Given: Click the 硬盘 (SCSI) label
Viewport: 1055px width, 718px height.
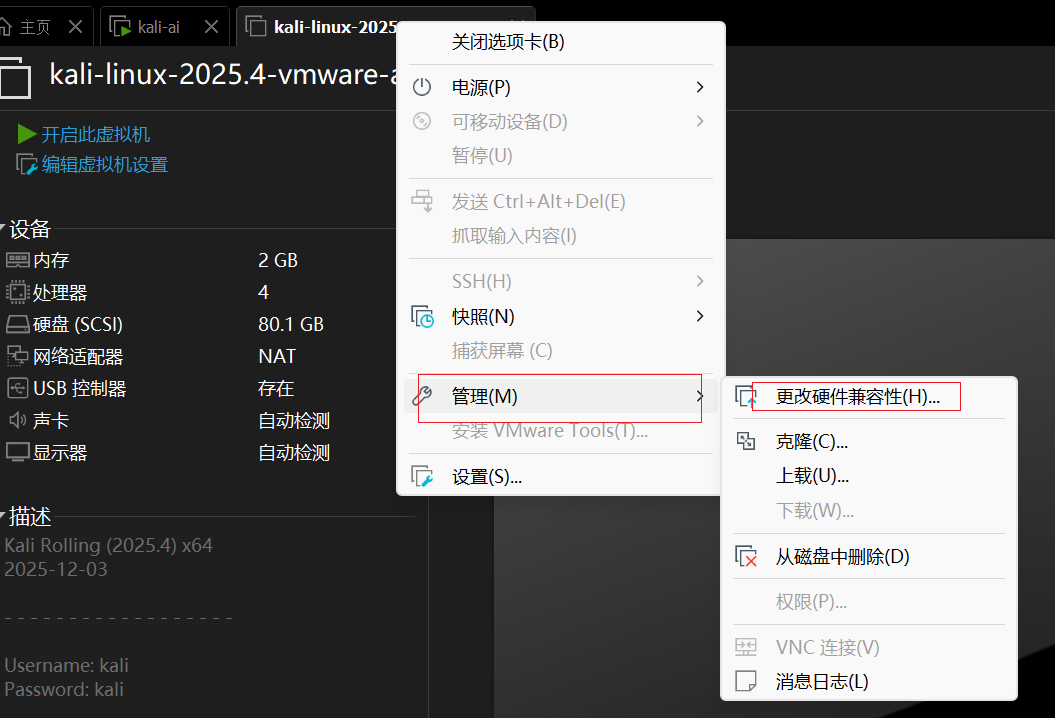Looking at the screenshot, I should 78,324.
